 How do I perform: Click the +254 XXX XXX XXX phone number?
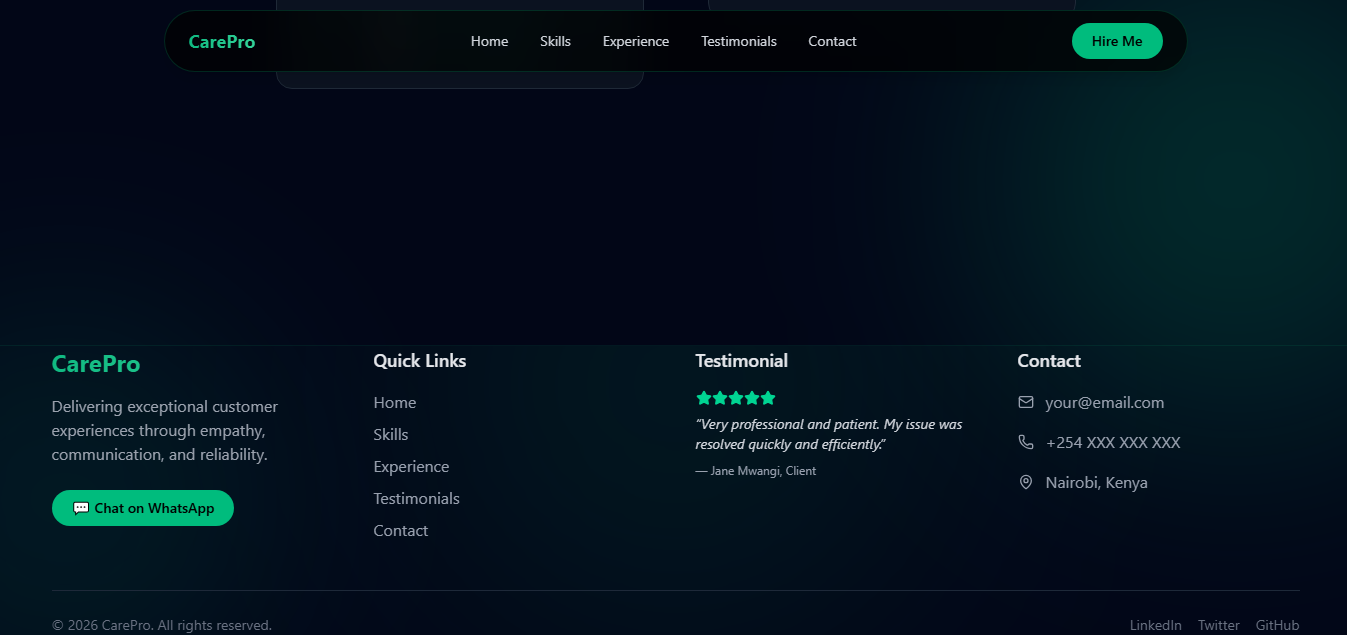pos(1113,442)
